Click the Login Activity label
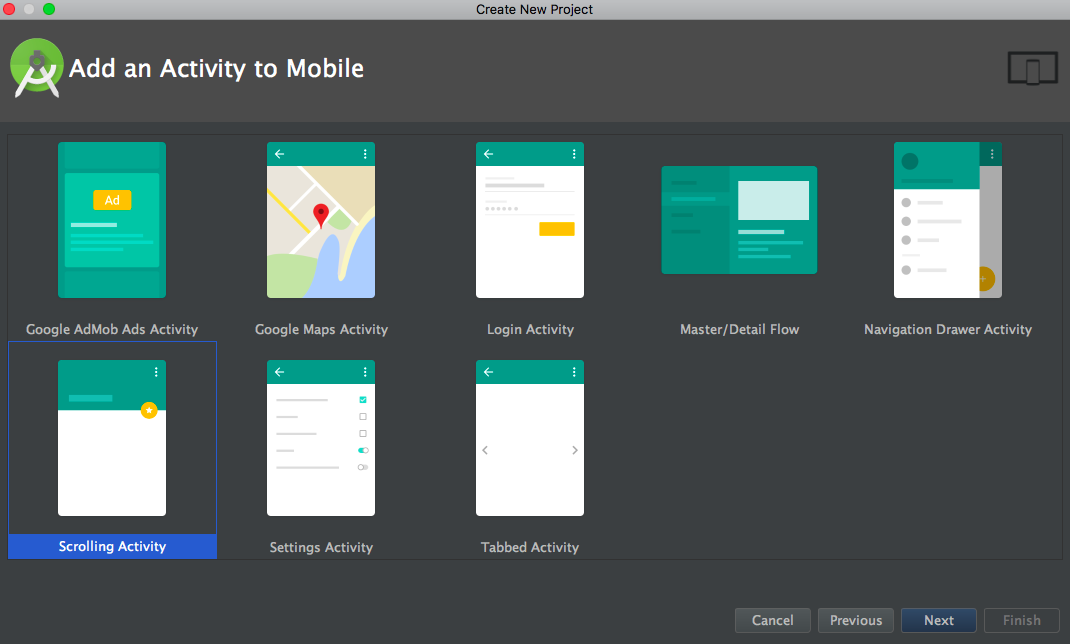The height and width of the screenshot is (644, 1070). (x=529, y=328)
